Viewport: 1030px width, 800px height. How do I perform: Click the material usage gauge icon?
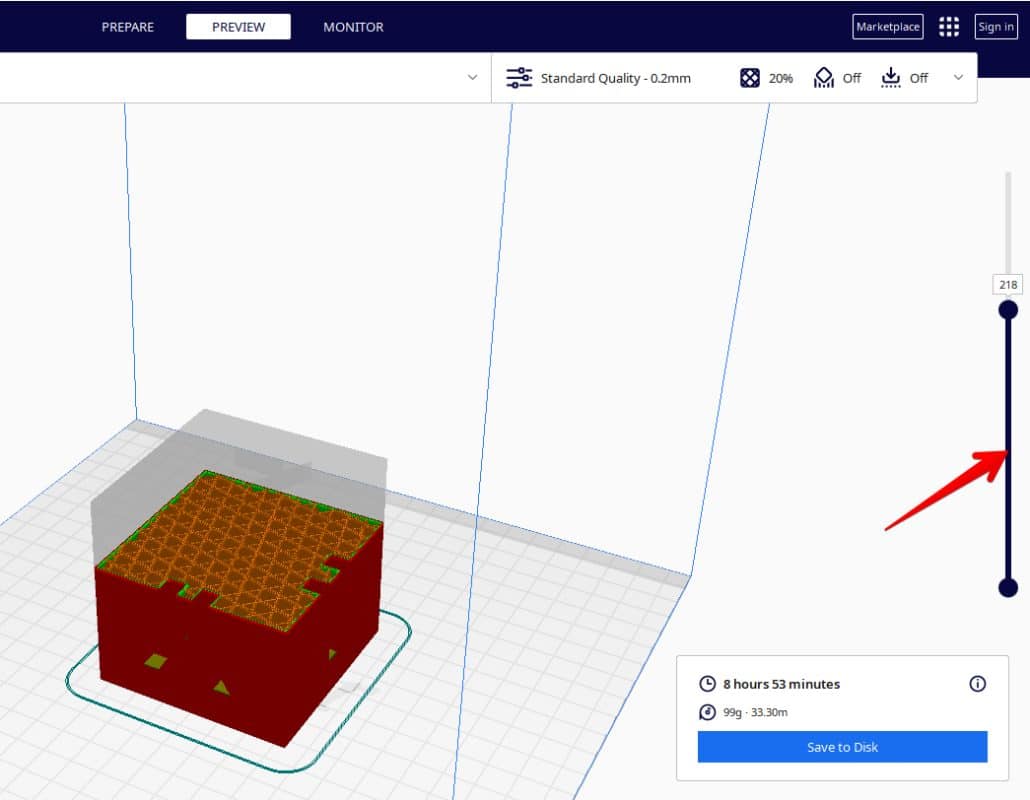tap(706, 712)
